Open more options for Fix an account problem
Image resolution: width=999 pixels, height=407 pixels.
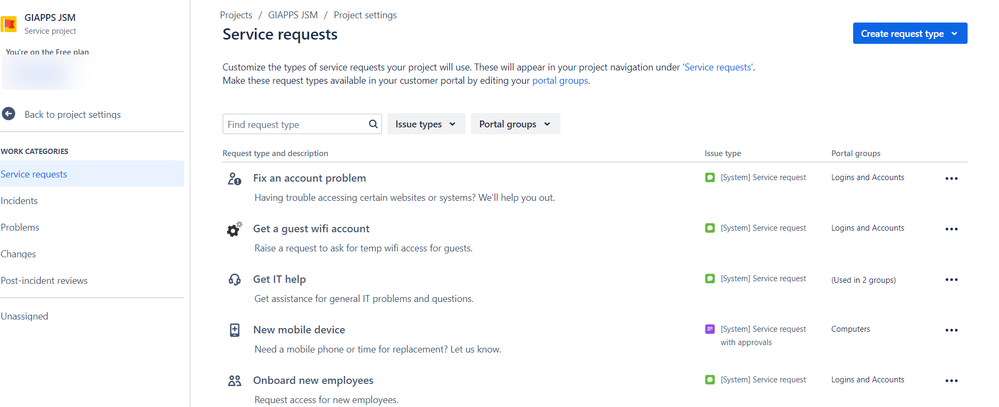pos(951,179)
